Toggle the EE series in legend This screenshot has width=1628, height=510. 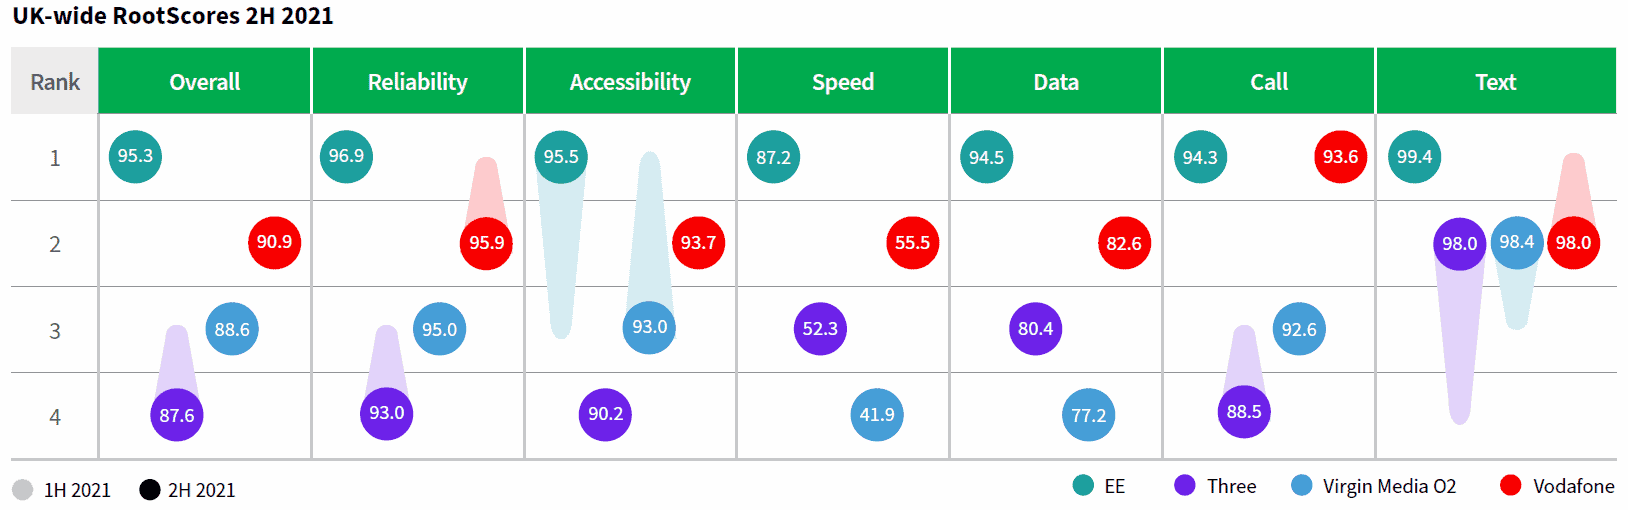1083,486
